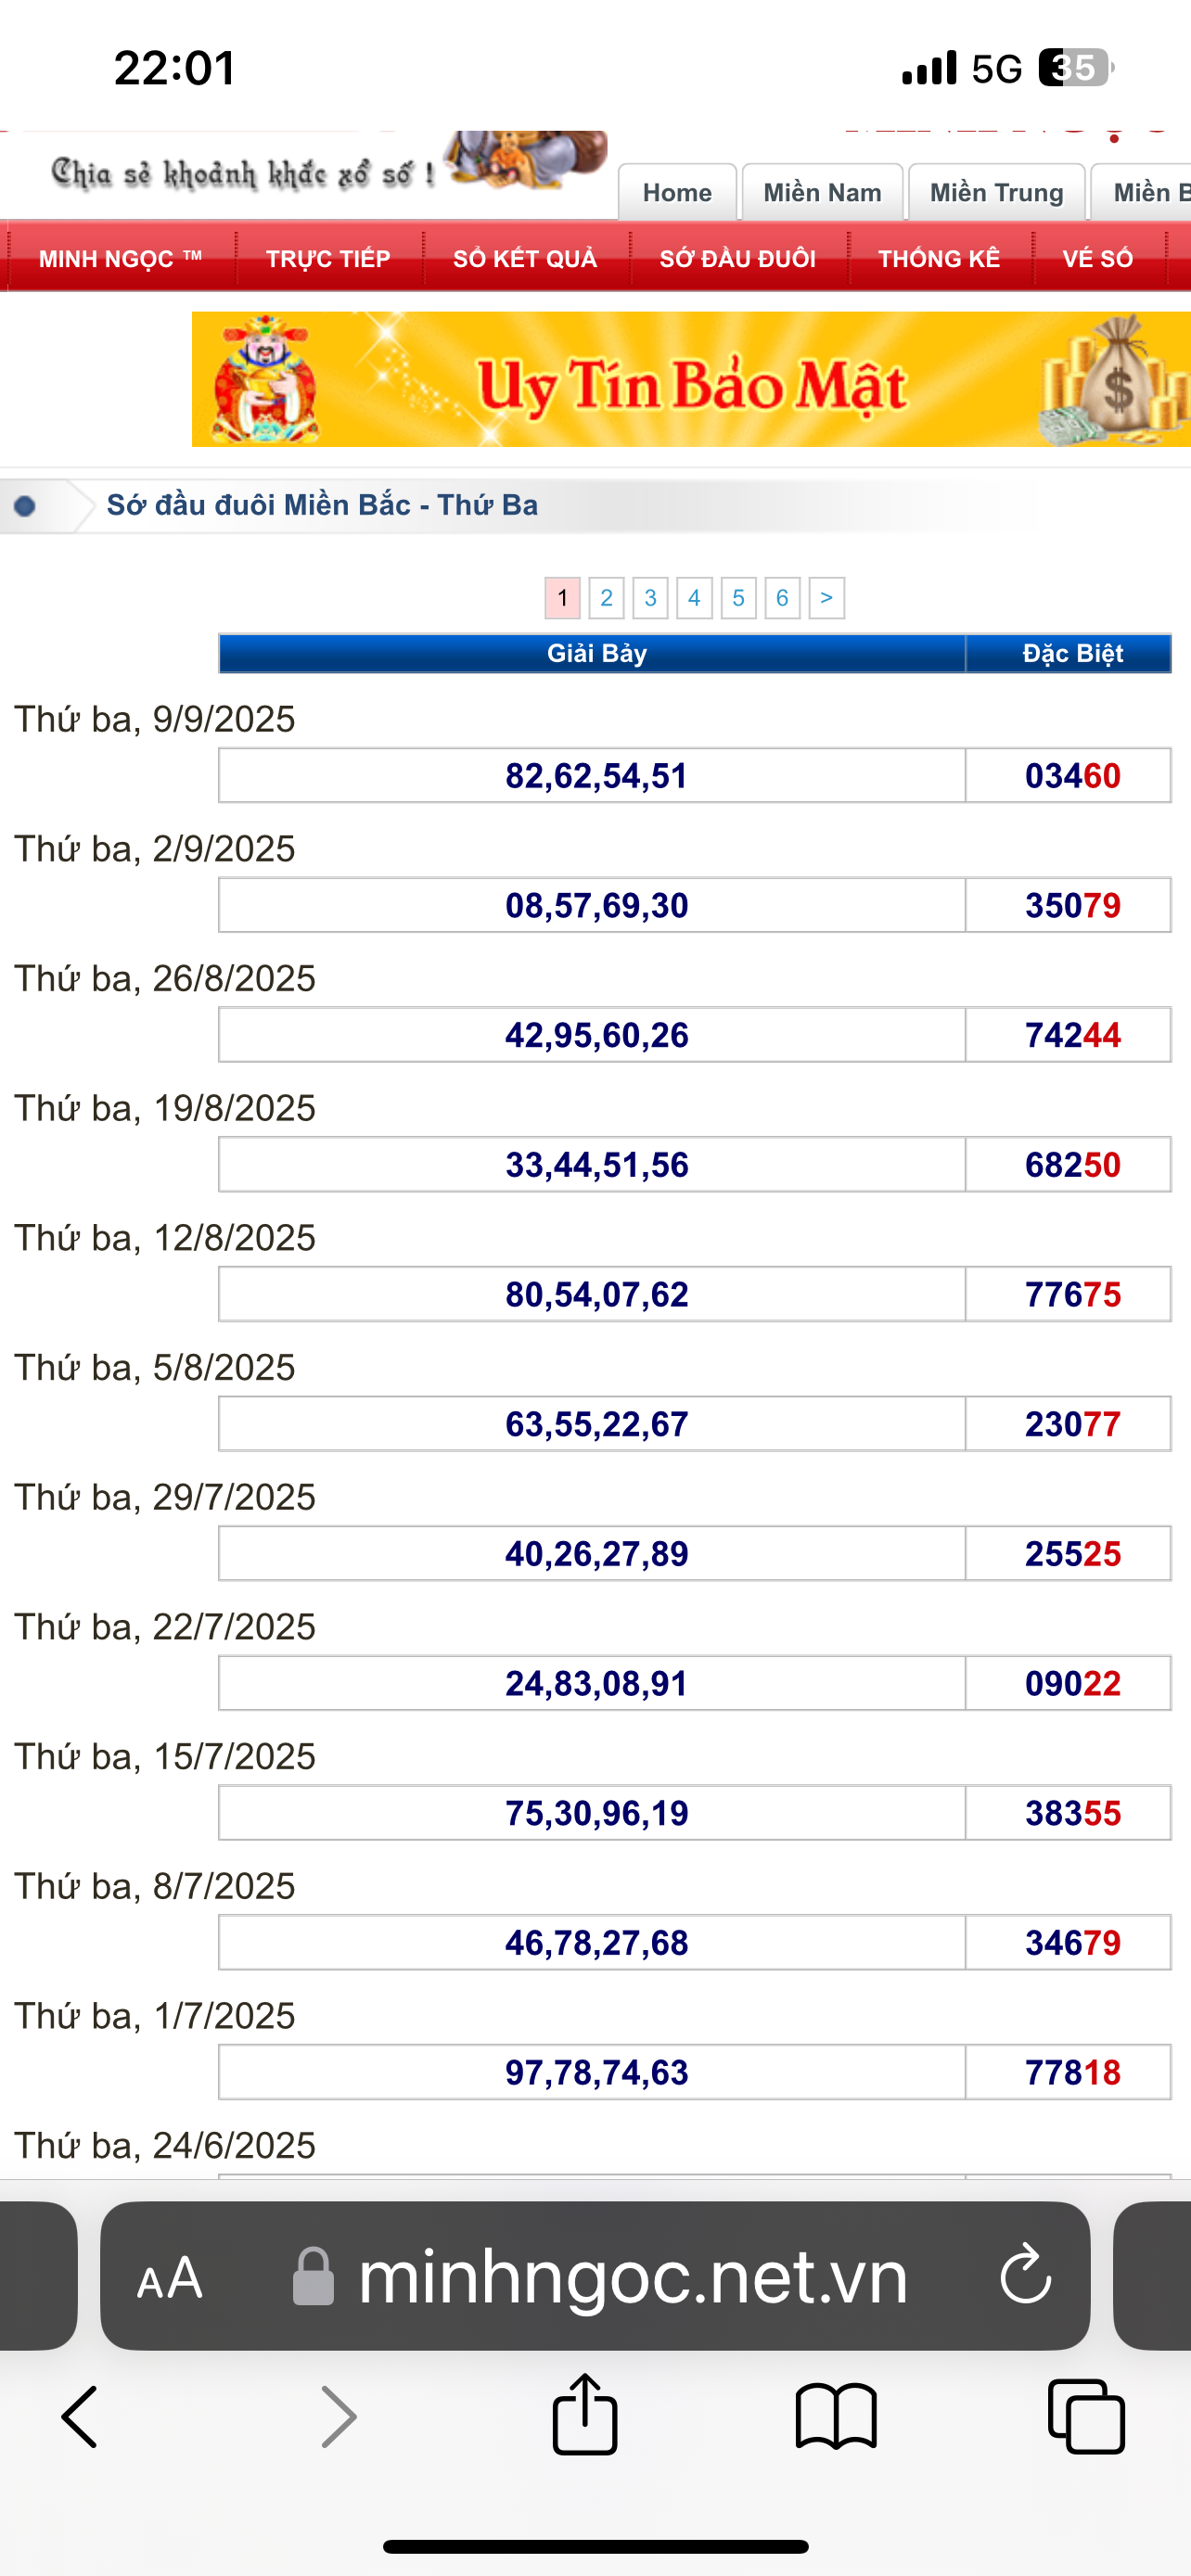Go to next page with > arrow
The height and width of the screenshot is (2576, 1191).
click(x=826, y=598)
